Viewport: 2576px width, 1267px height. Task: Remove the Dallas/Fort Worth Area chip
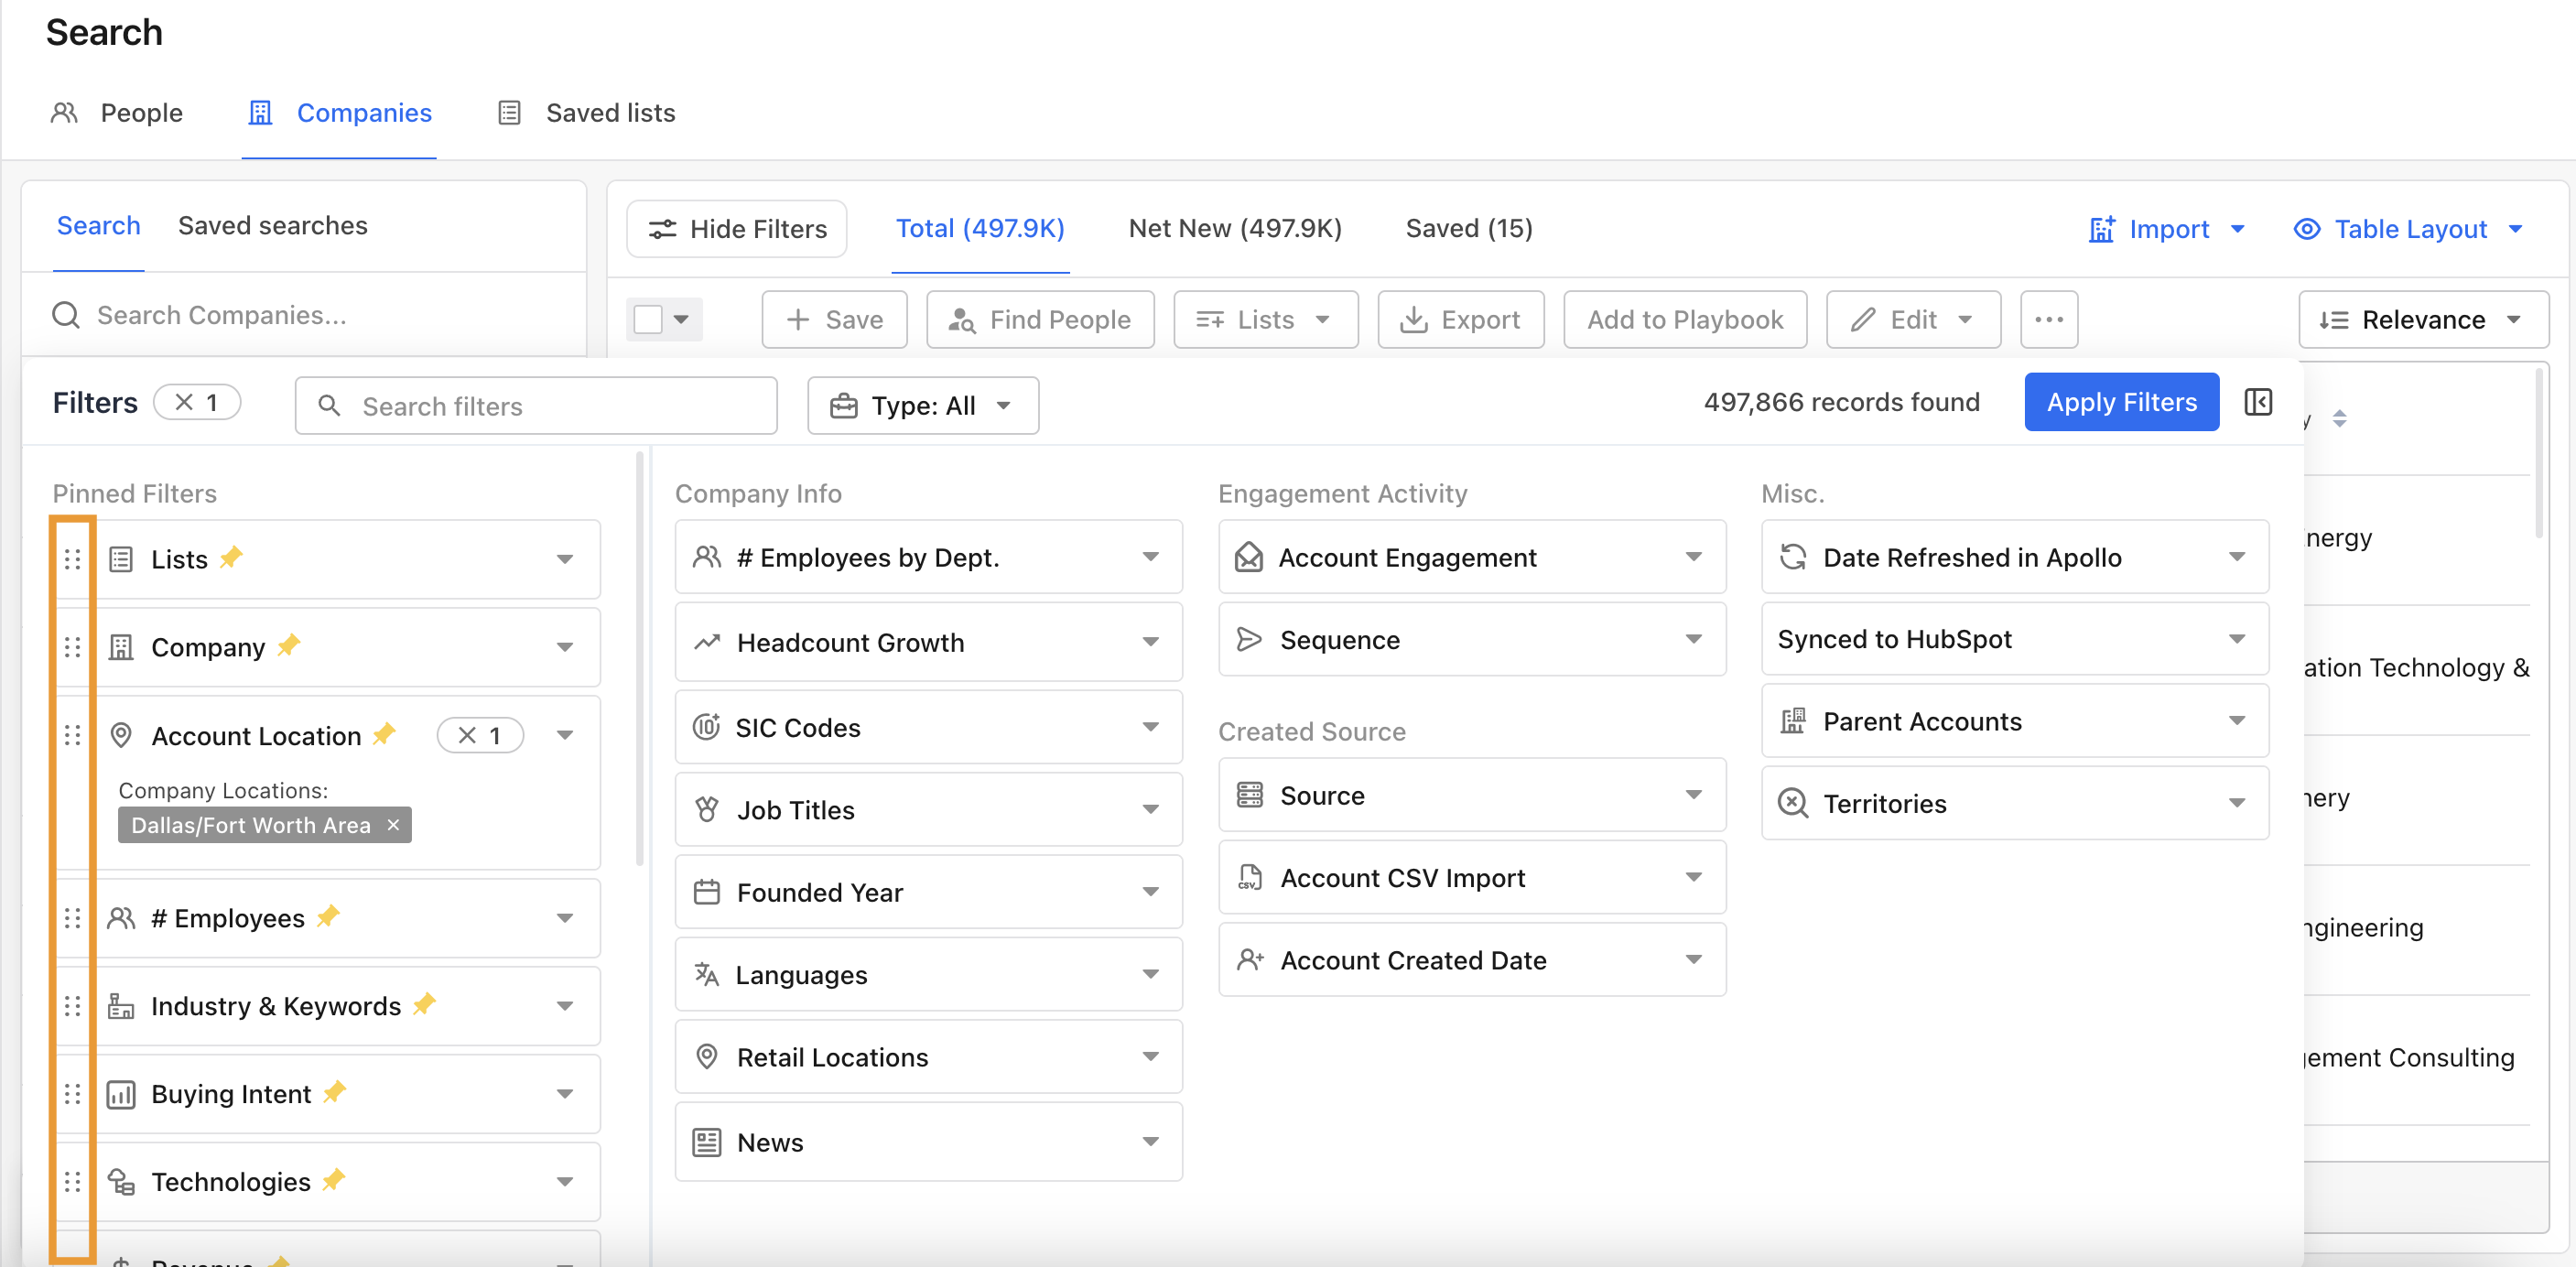(x=392, y=824)
